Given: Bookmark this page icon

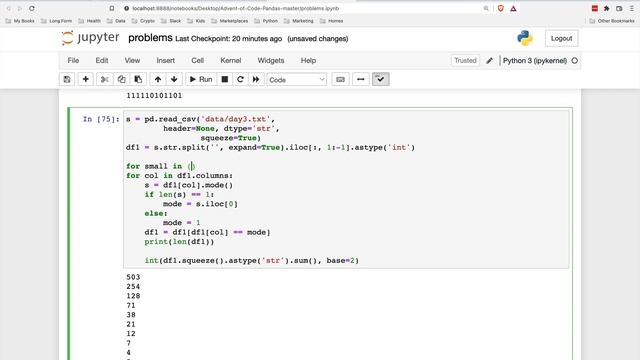Looking at the screenshot, I should [112, 8].
